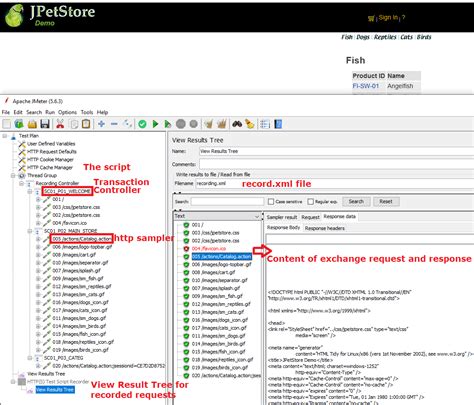Click the binoculars Search toolbar icon
Image resolution: width=474 pixels, height=405 pixels.
(x=237, y=124)
